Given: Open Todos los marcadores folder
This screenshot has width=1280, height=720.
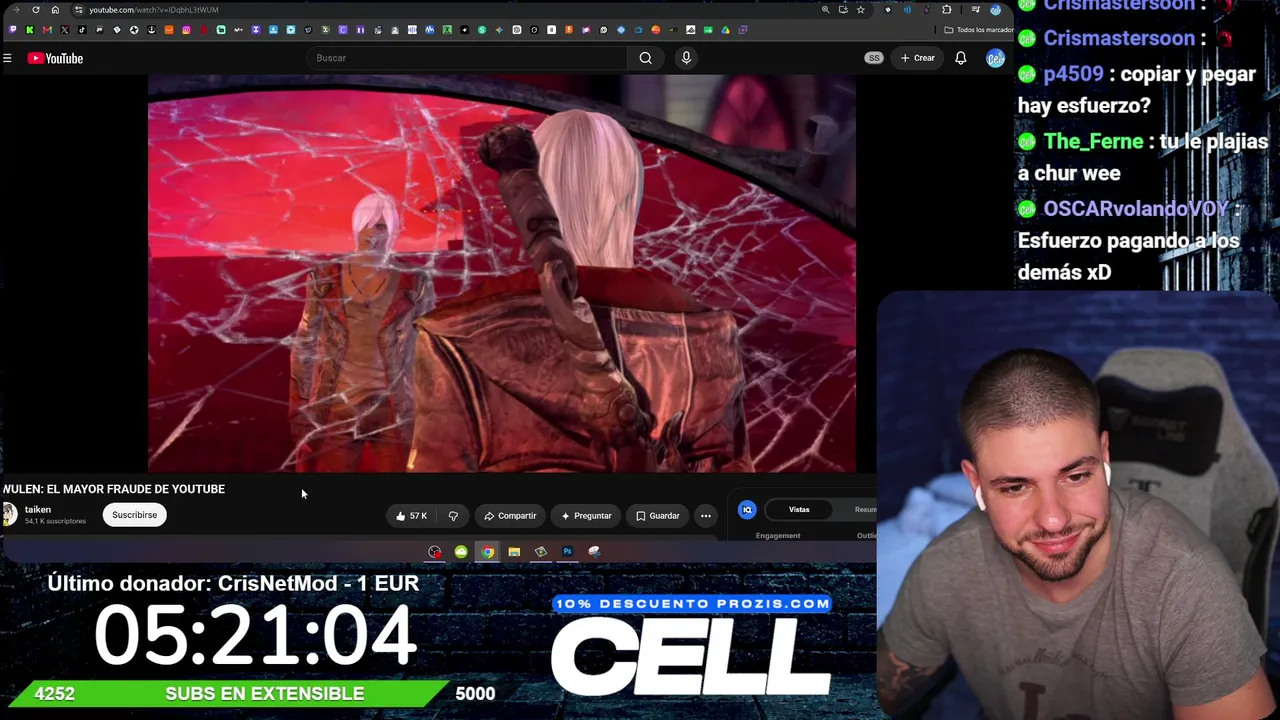Looking at the screenshot, I should click(979, 30).
